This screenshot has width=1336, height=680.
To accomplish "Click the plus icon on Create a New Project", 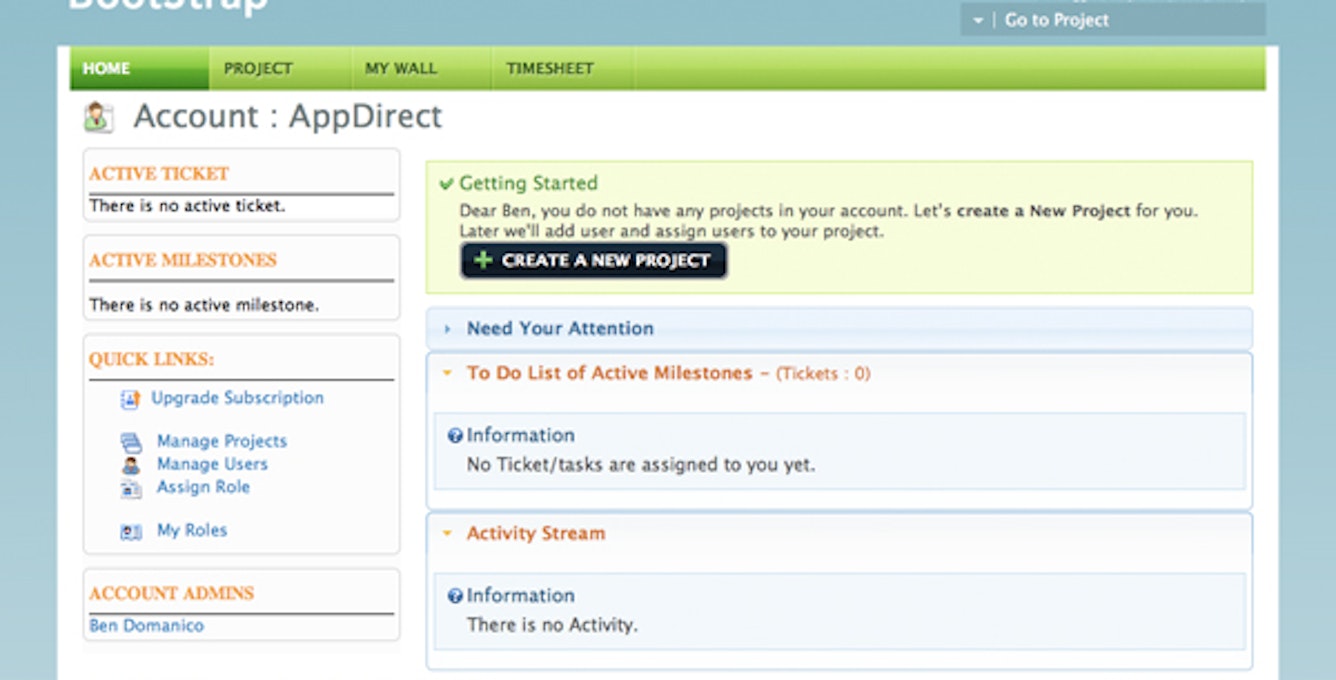I will (483, 260).
